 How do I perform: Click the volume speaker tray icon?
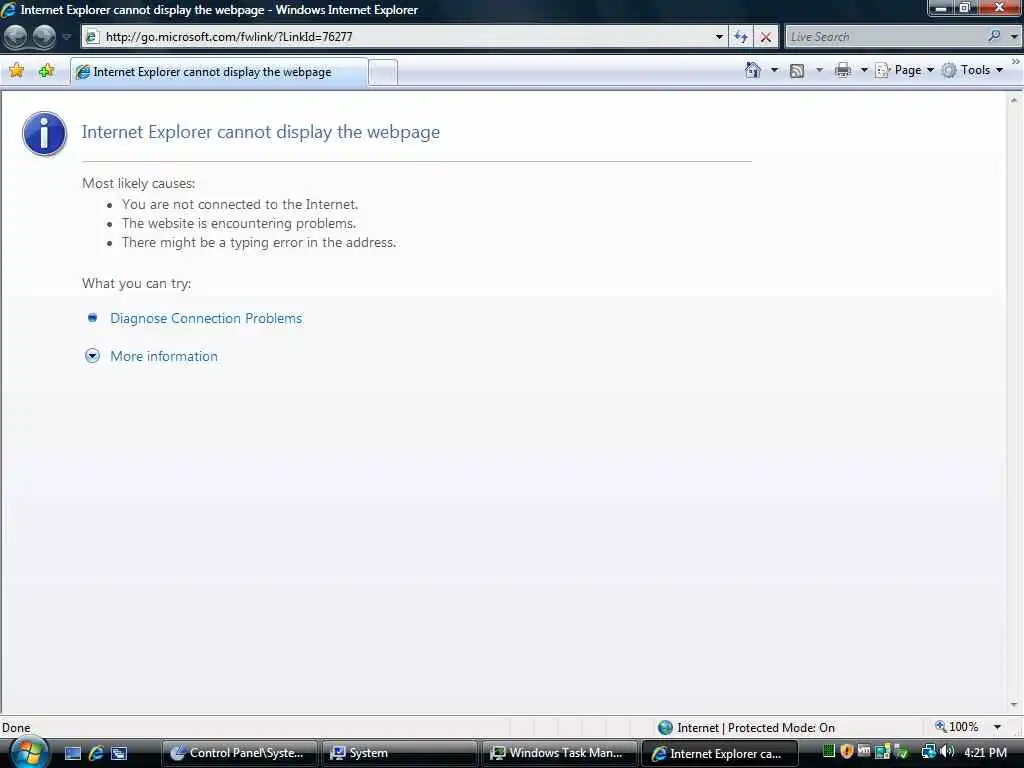(x=946, y=752)
